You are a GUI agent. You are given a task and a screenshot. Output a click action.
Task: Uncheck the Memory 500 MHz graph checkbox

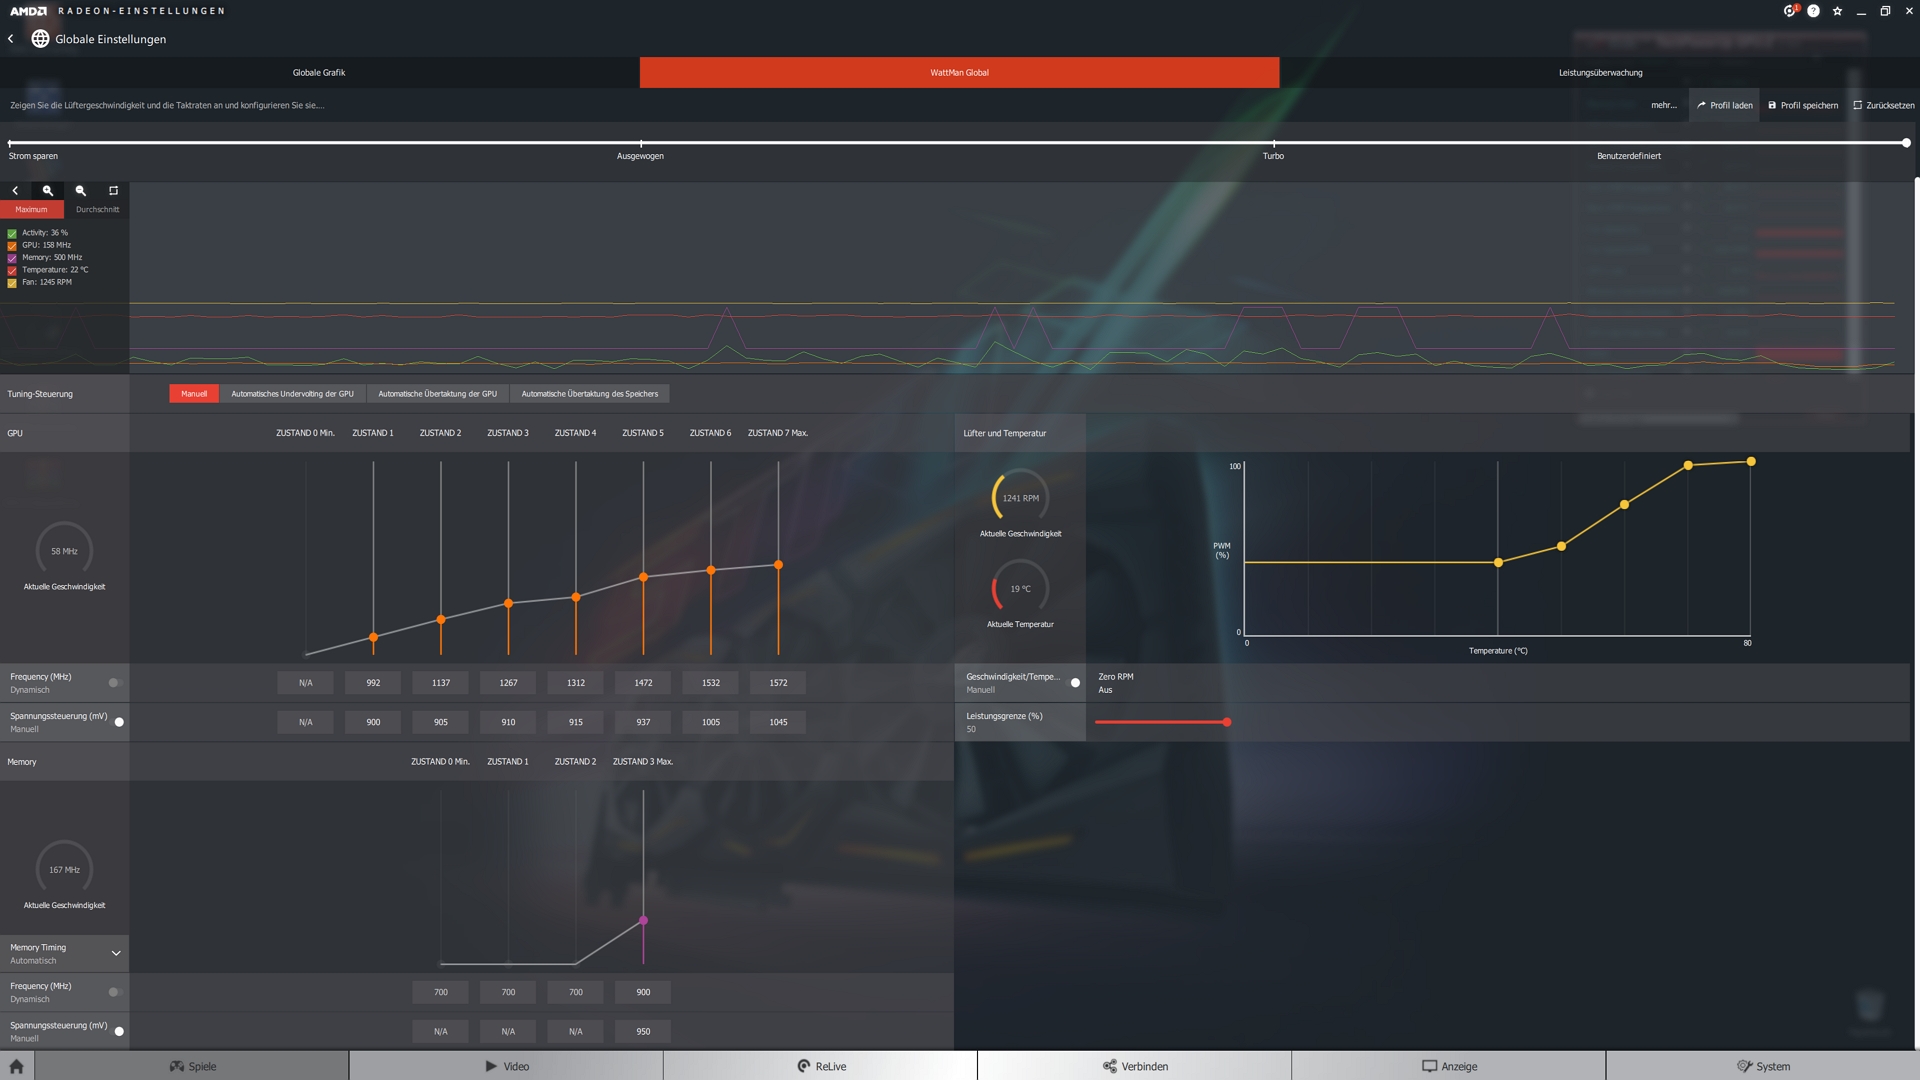point(12,258)
